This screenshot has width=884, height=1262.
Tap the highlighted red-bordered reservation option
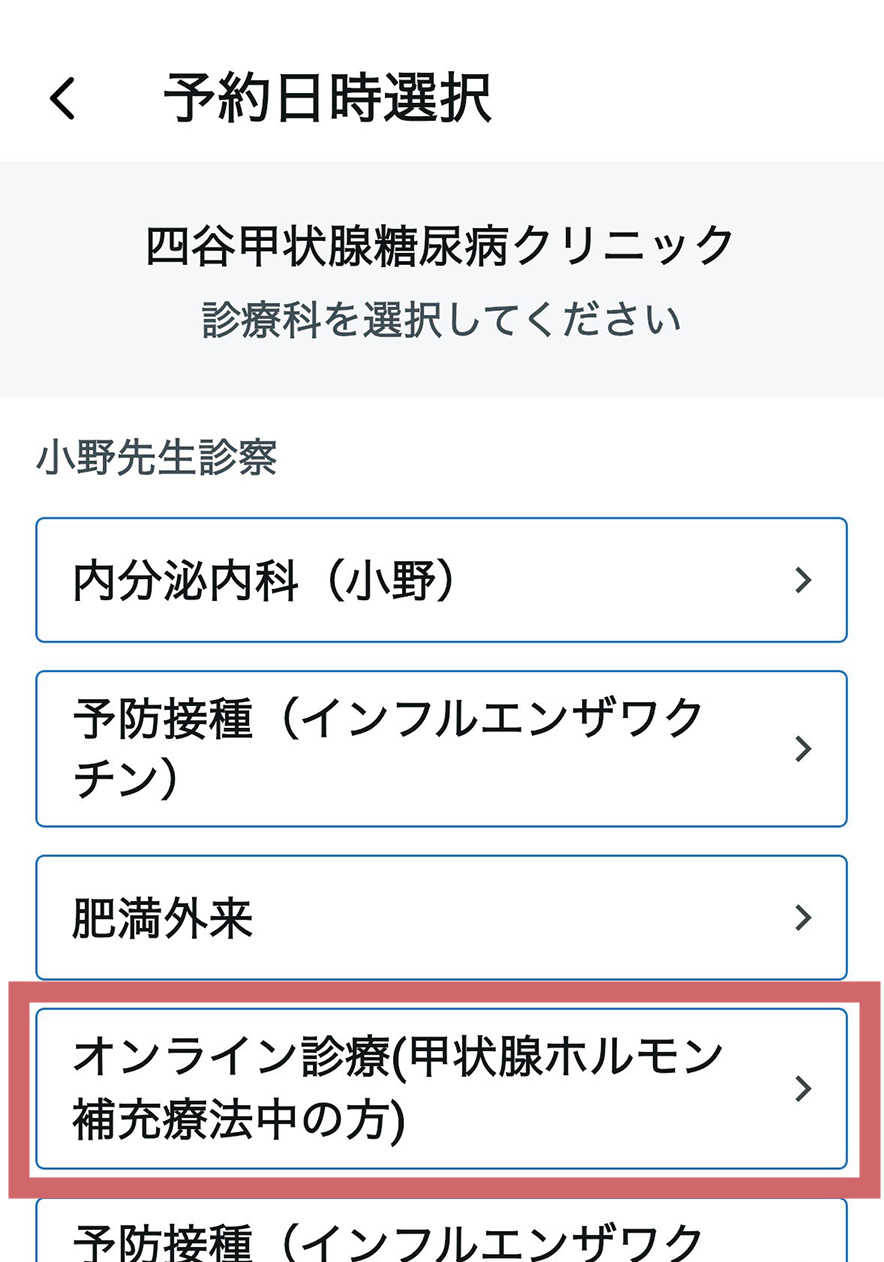(440, 1089)
